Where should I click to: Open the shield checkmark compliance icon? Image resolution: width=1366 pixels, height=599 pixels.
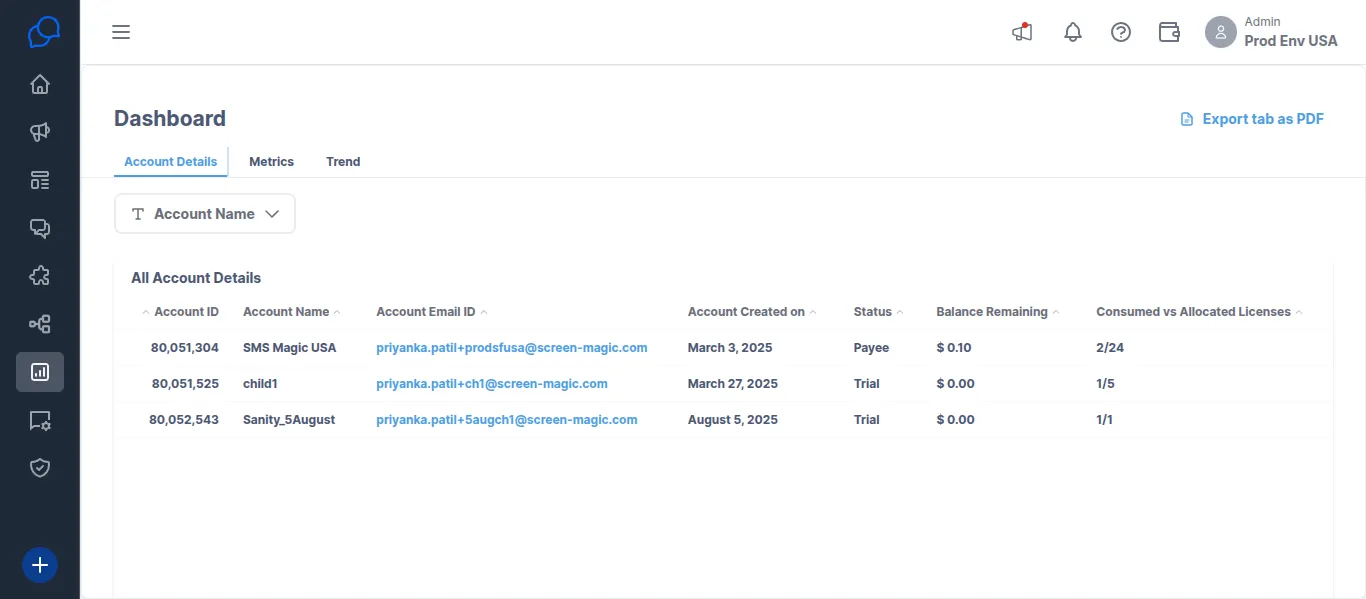pyautogui.click(x=40, y=468)
